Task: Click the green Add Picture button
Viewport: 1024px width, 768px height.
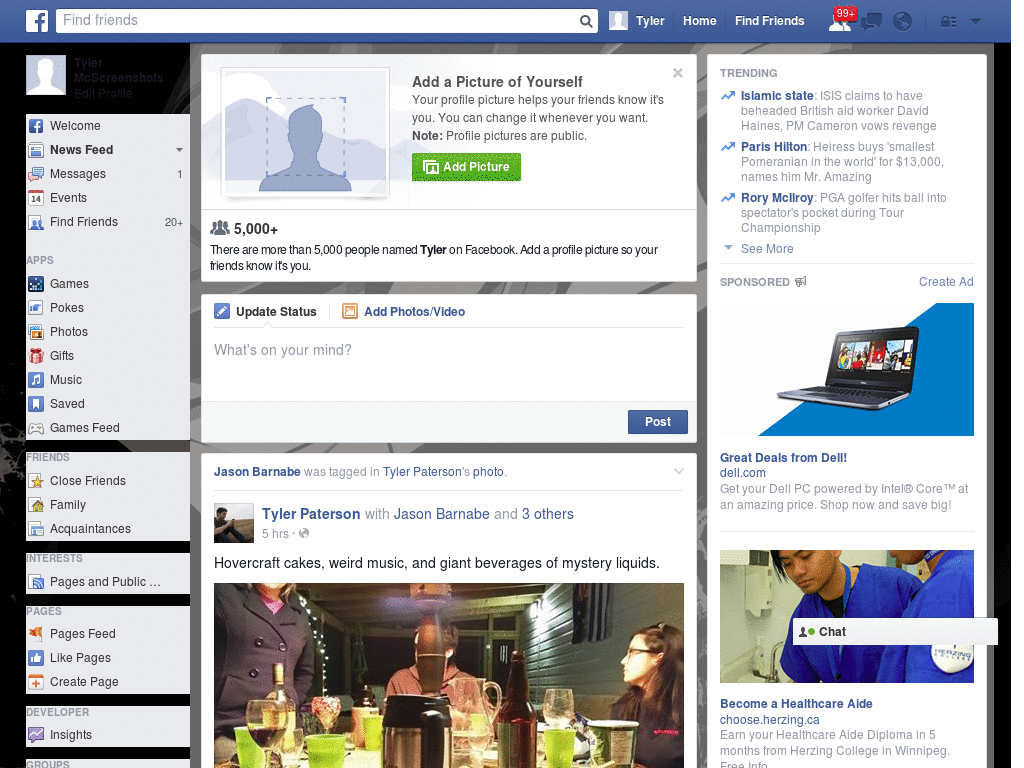Action: coord(466,167)
